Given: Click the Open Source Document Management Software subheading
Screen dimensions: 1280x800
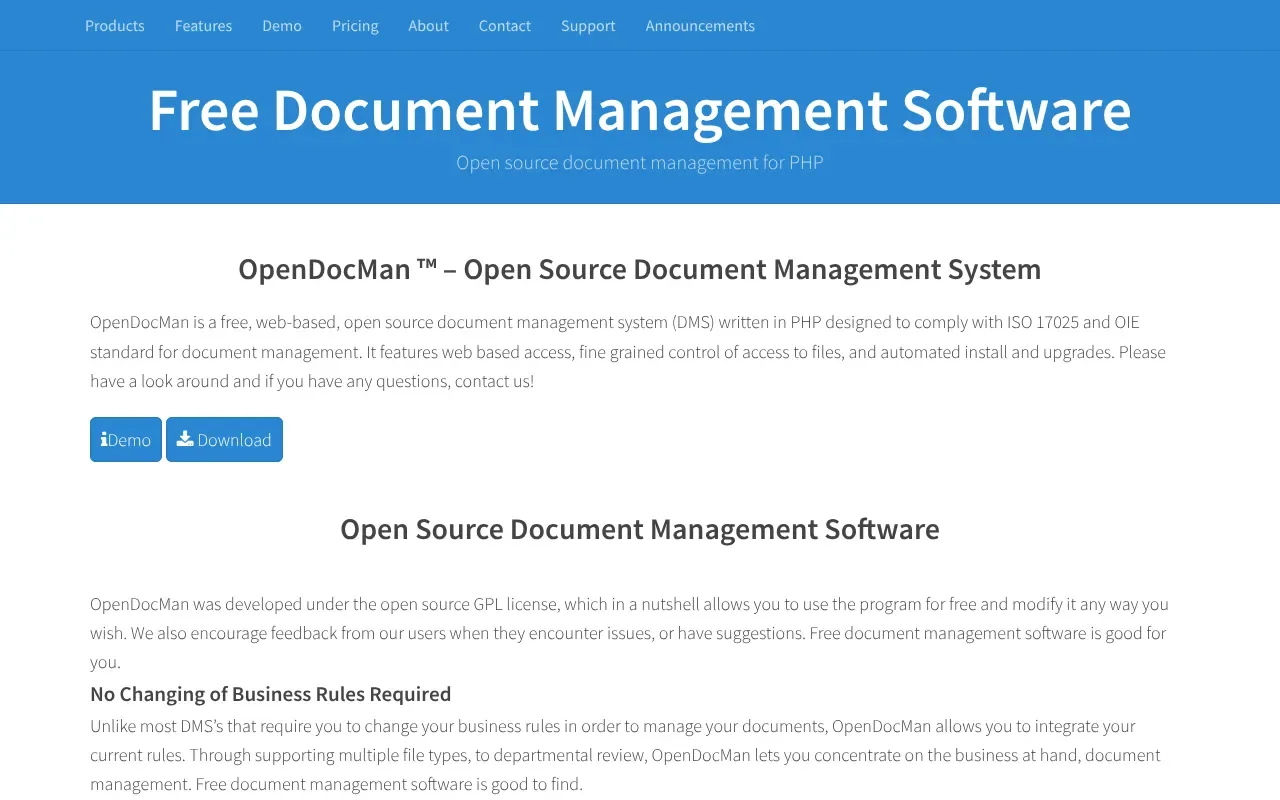Looking at the screenshot, I should (639, 529).
